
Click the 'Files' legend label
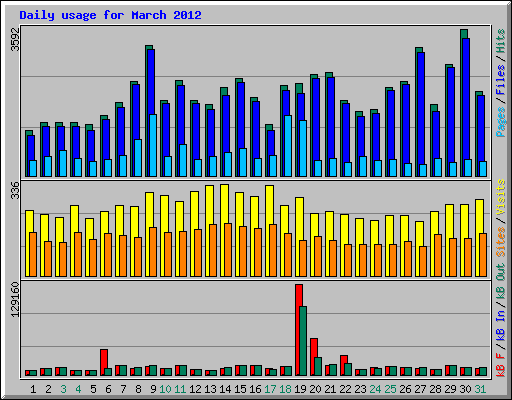click(x=501, y=79)
